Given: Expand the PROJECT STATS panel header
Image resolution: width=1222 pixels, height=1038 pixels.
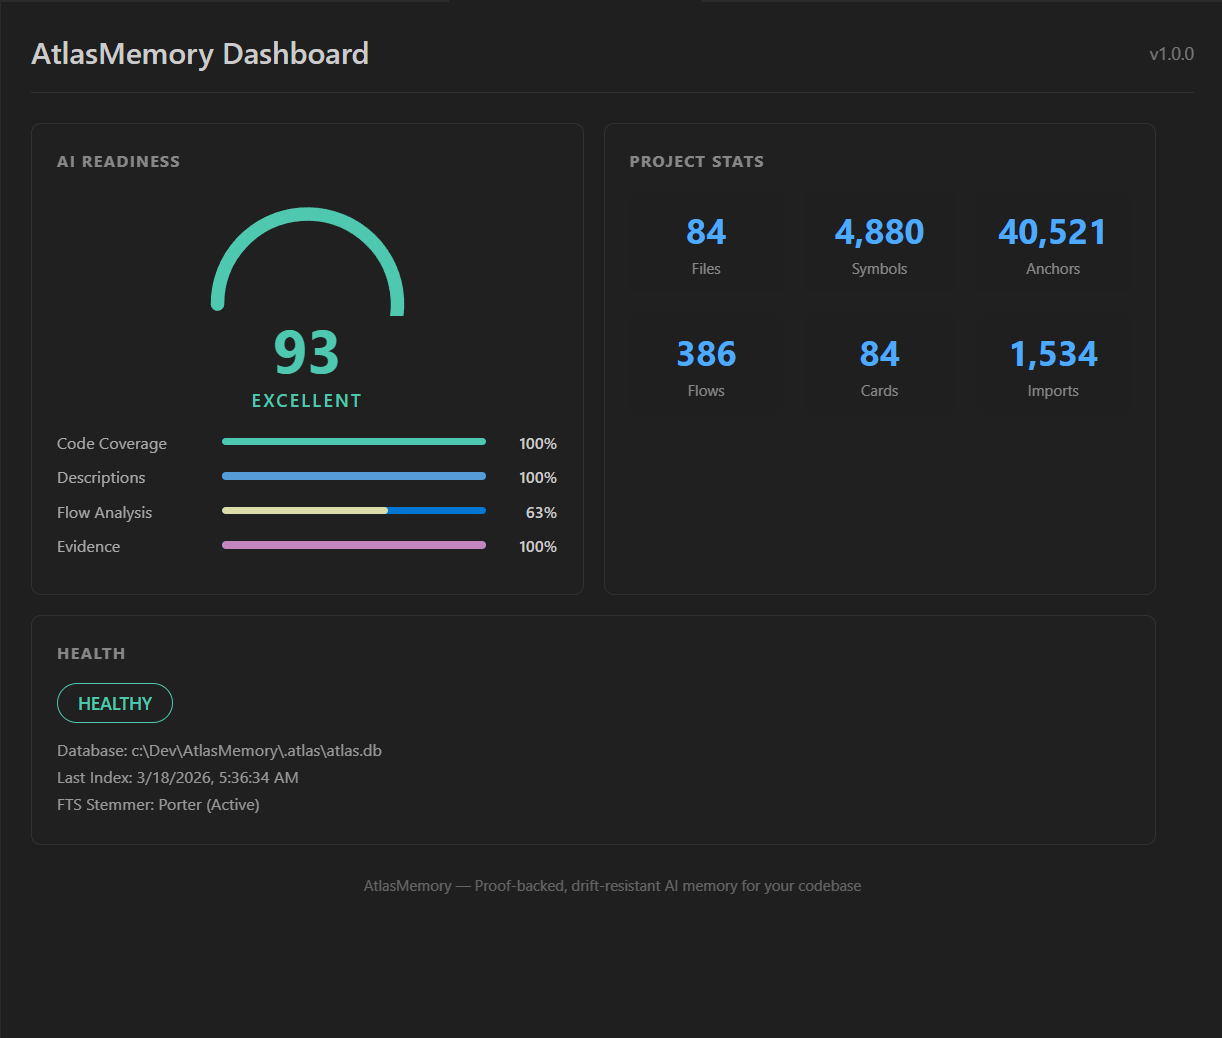Looking at the screenshot, I should click(696, 161).
